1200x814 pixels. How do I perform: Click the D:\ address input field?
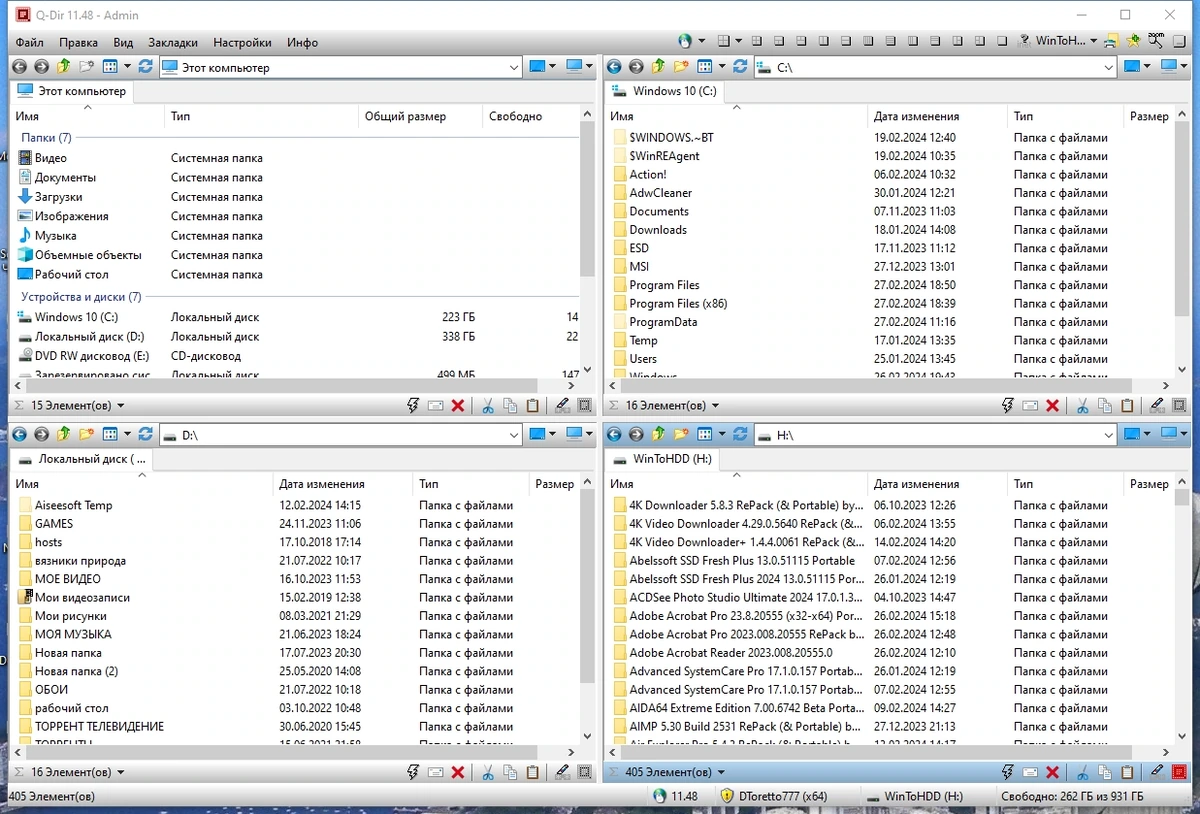[340, 435]
